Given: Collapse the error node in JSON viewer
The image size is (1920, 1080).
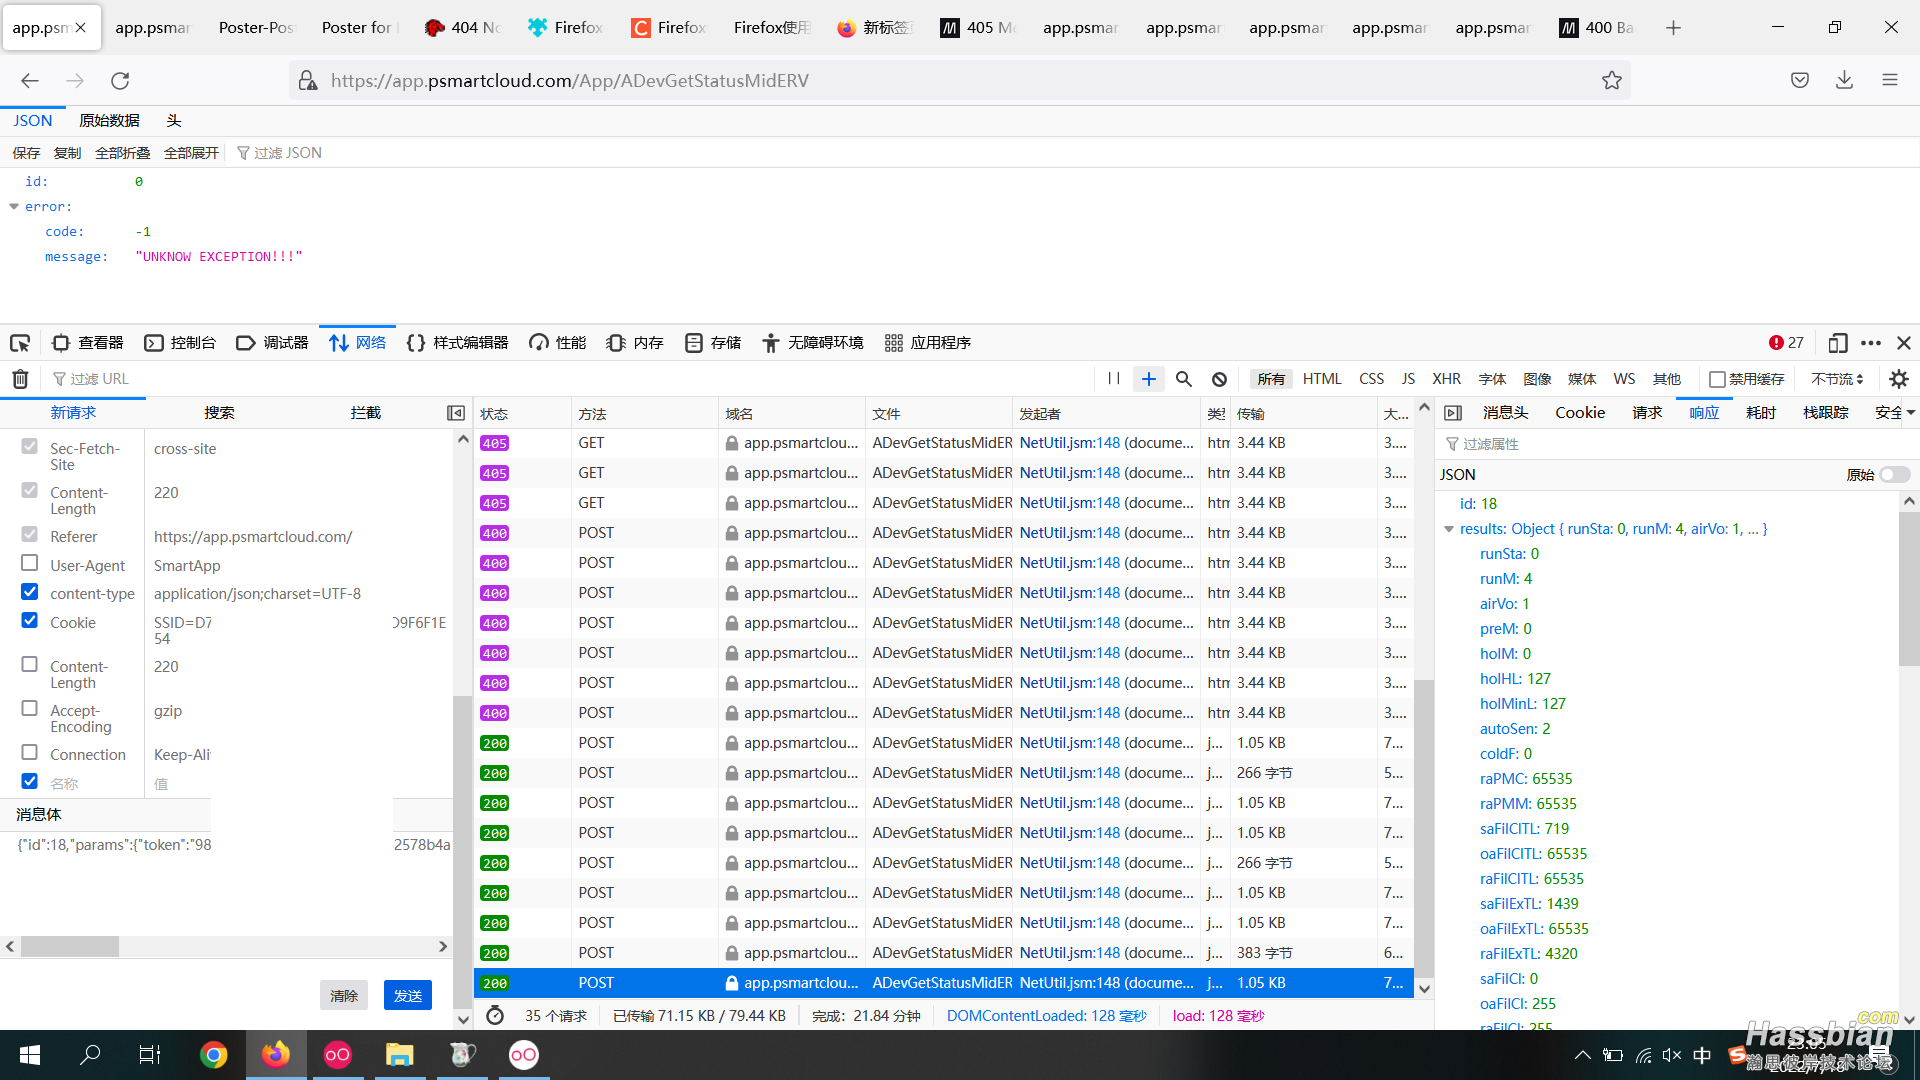Looking at the screenshot, I should (x=14, y=207).
